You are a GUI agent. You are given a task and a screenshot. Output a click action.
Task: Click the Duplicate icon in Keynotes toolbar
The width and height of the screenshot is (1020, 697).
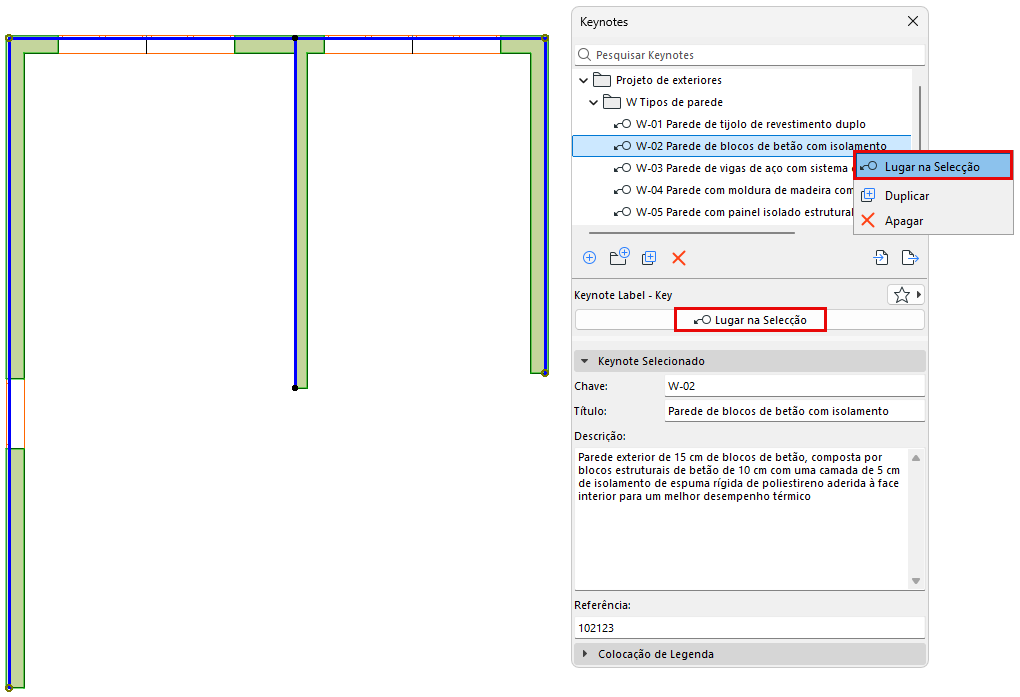(x=649, y=258)
